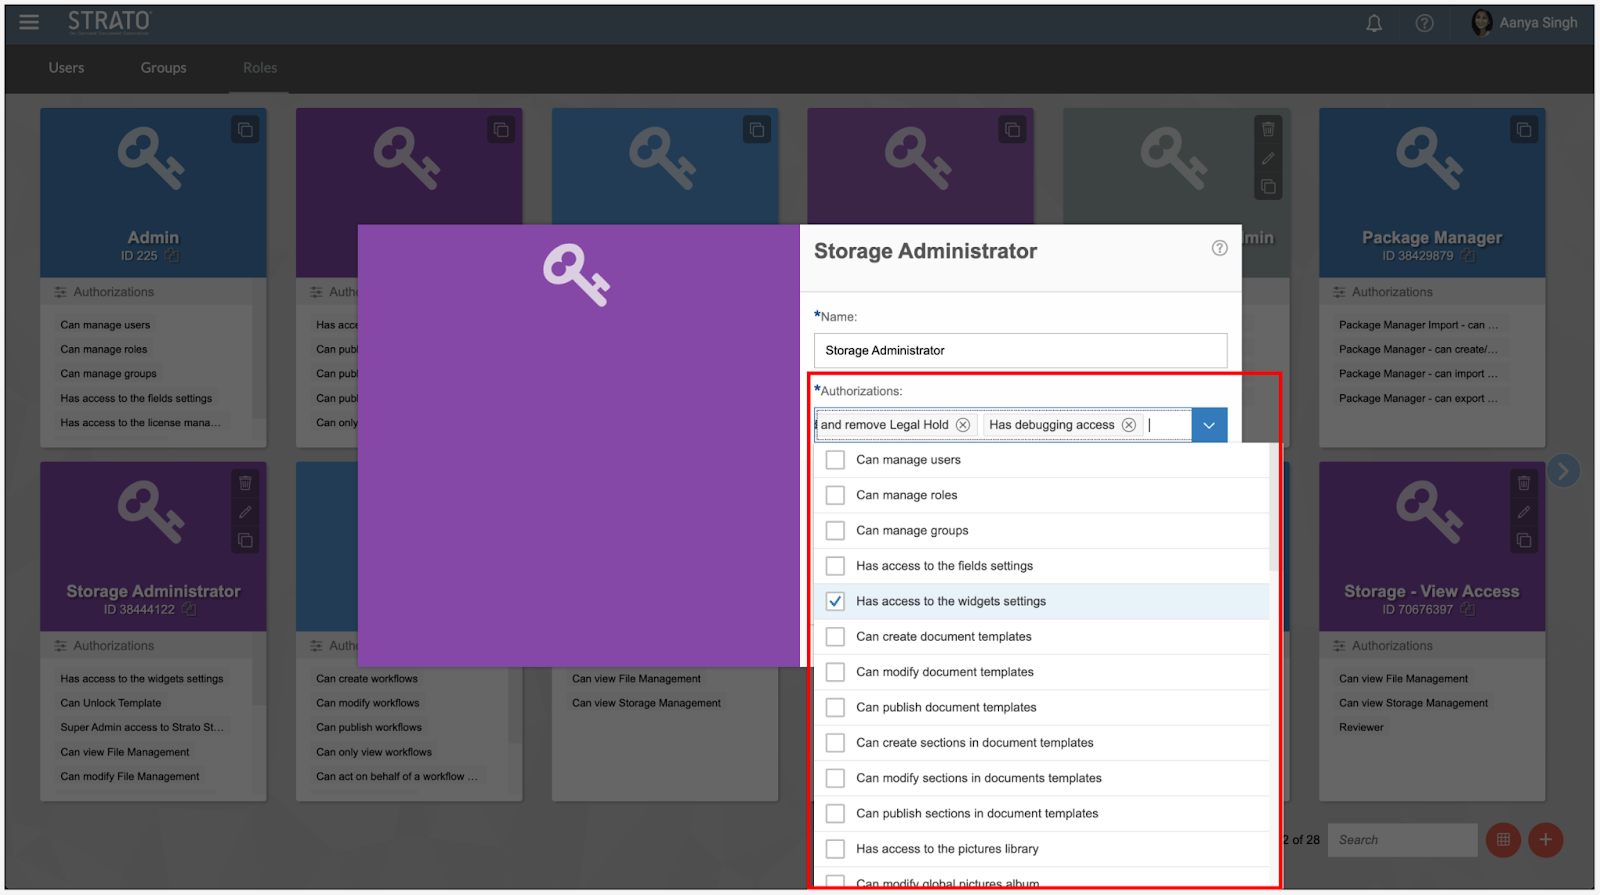Check 'Can manage users' checkbox
Image resolution: width=1600 pixels, height=895 pixels.
pos(835,460)
